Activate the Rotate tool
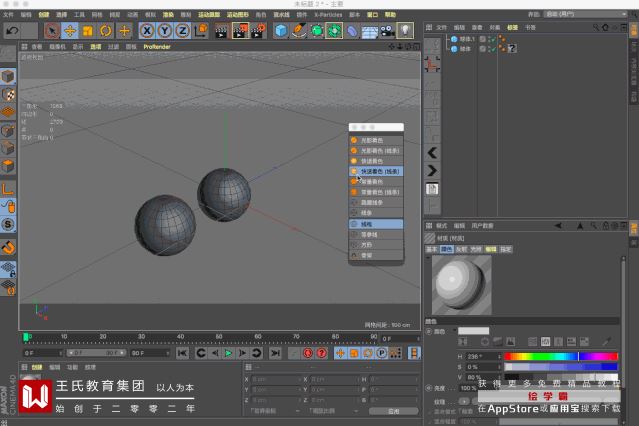Image resolution: width=639 pixels, height=426 pixels. [106, 31]
